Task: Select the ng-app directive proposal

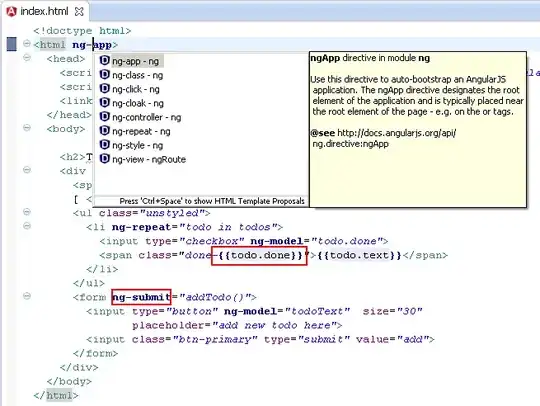Action: coord(130,61)
